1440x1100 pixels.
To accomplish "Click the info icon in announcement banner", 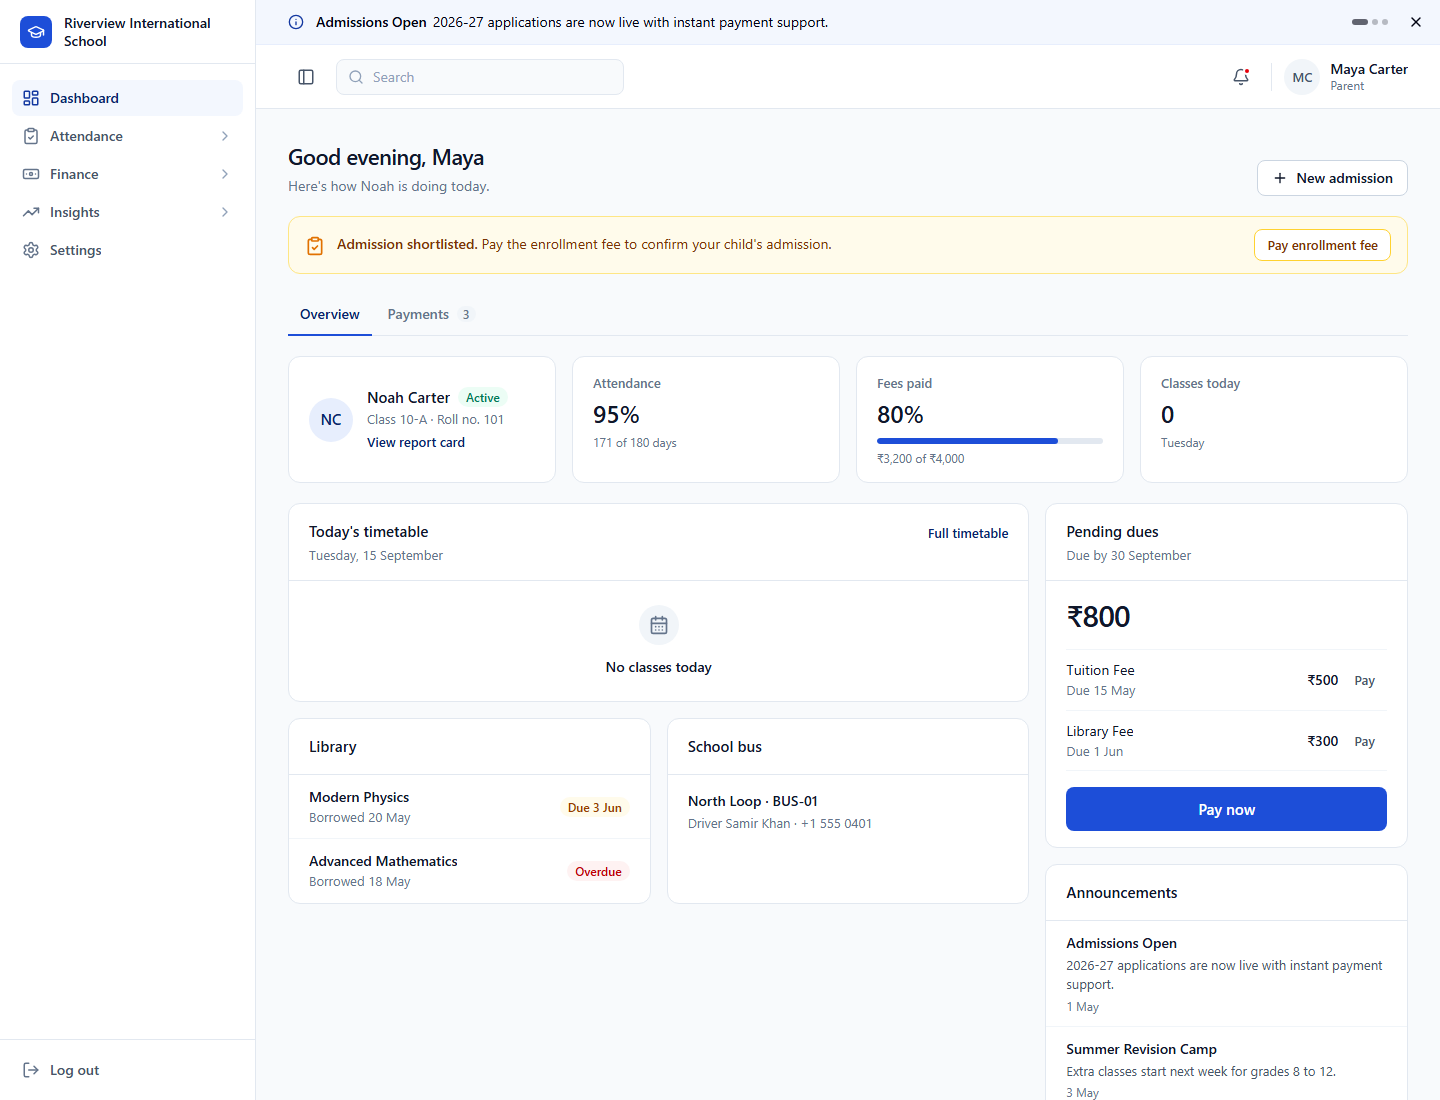I will [296, 22].
